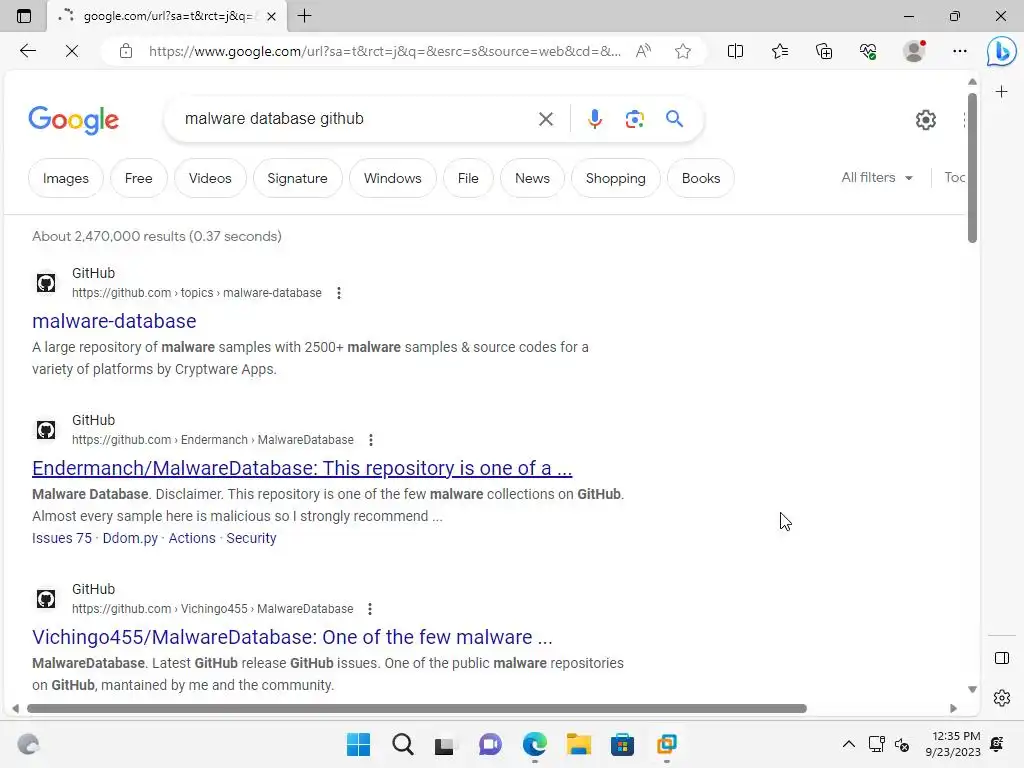Select the News filter chip

tap(532, 178)
